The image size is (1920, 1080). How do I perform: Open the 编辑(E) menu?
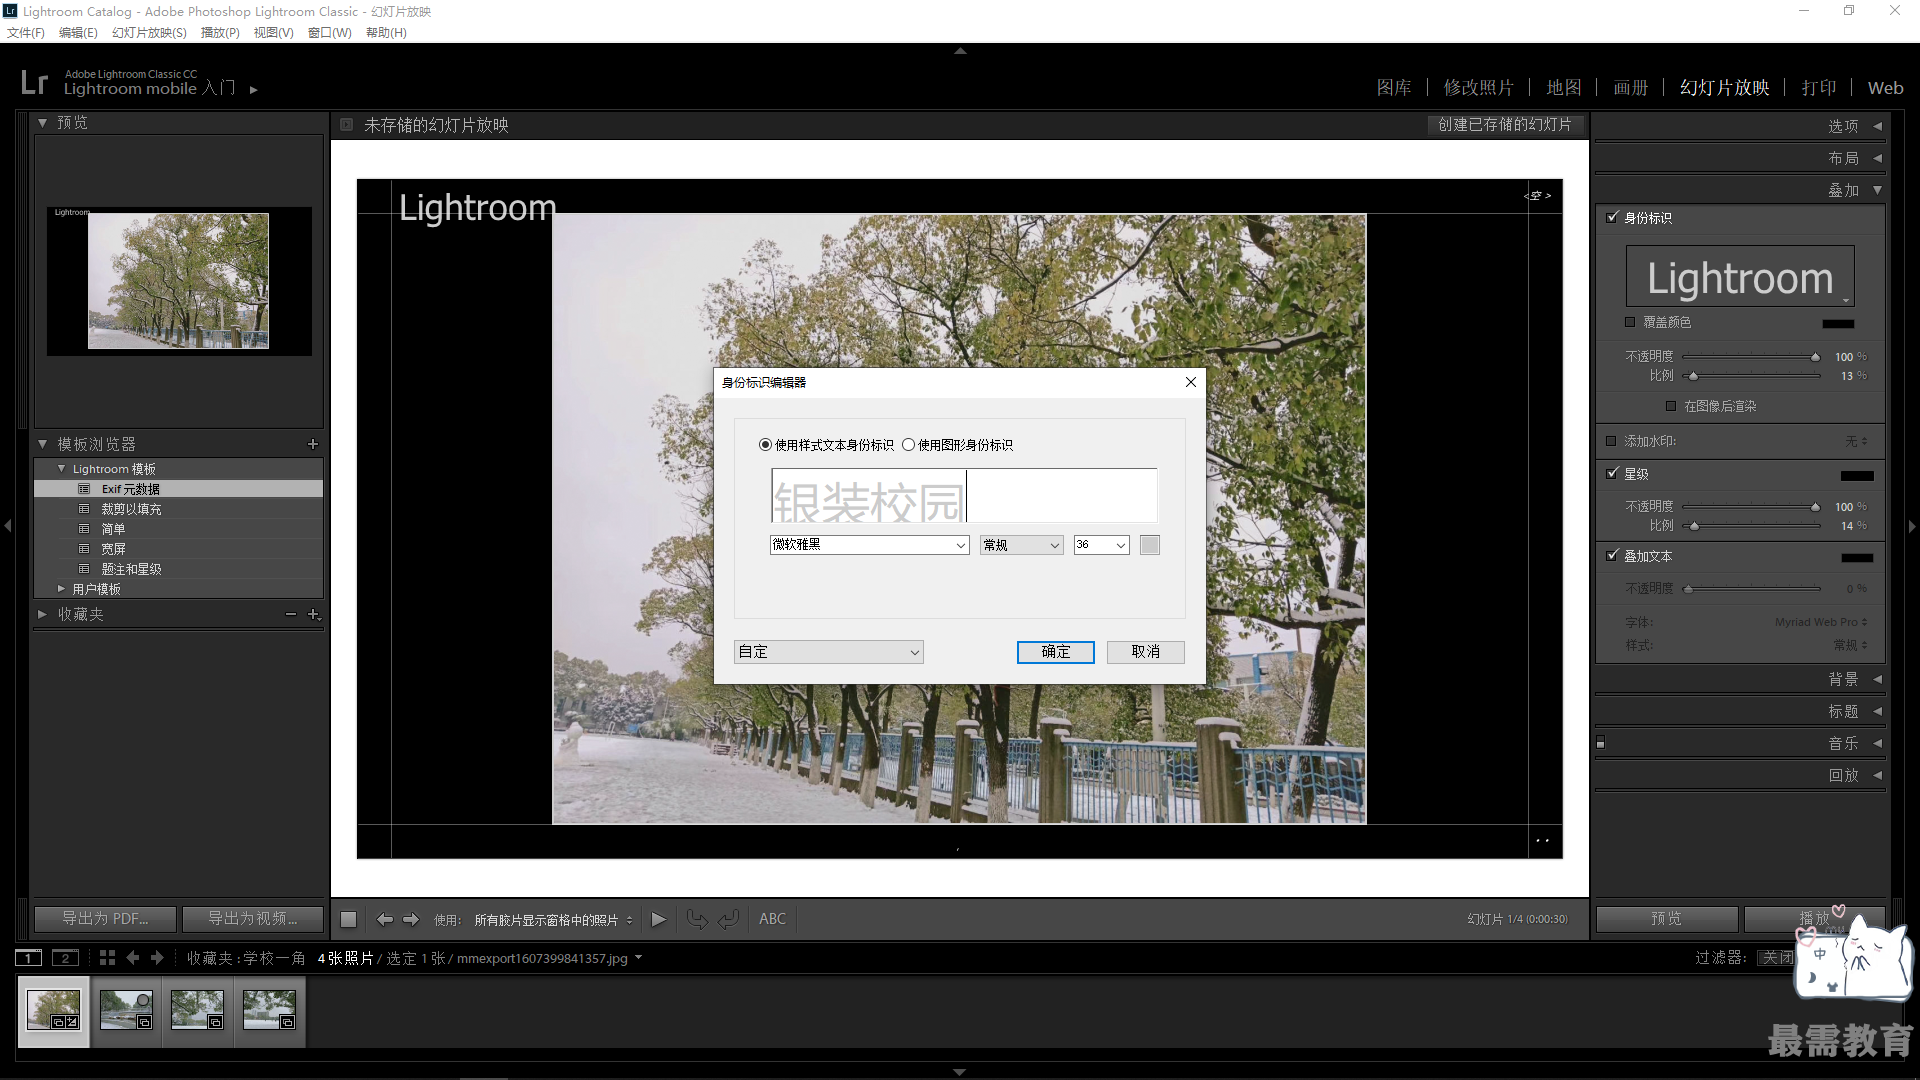[x=78, y=33]
